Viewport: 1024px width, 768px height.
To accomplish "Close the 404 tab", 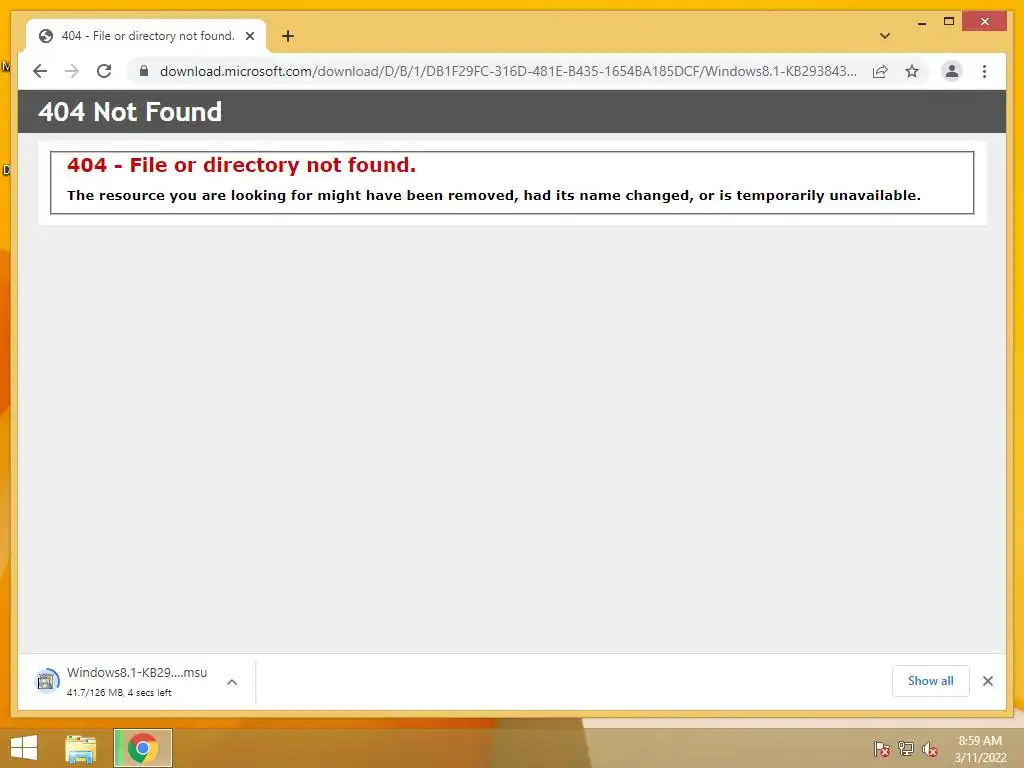I will (249, 36).
